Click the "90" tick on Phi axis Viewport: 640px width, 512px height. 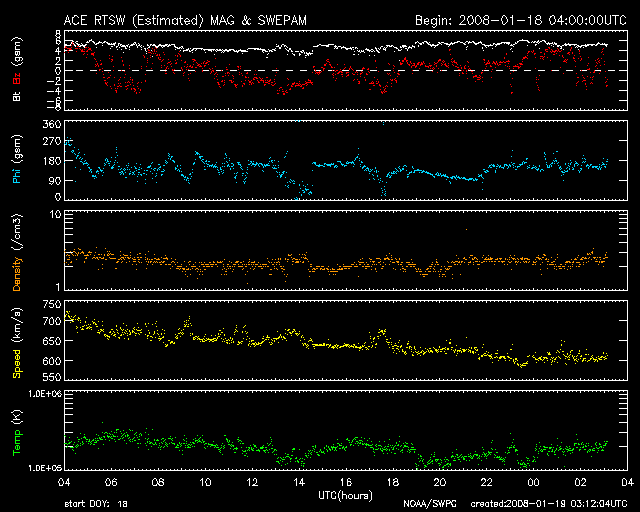tap(55, 180)
